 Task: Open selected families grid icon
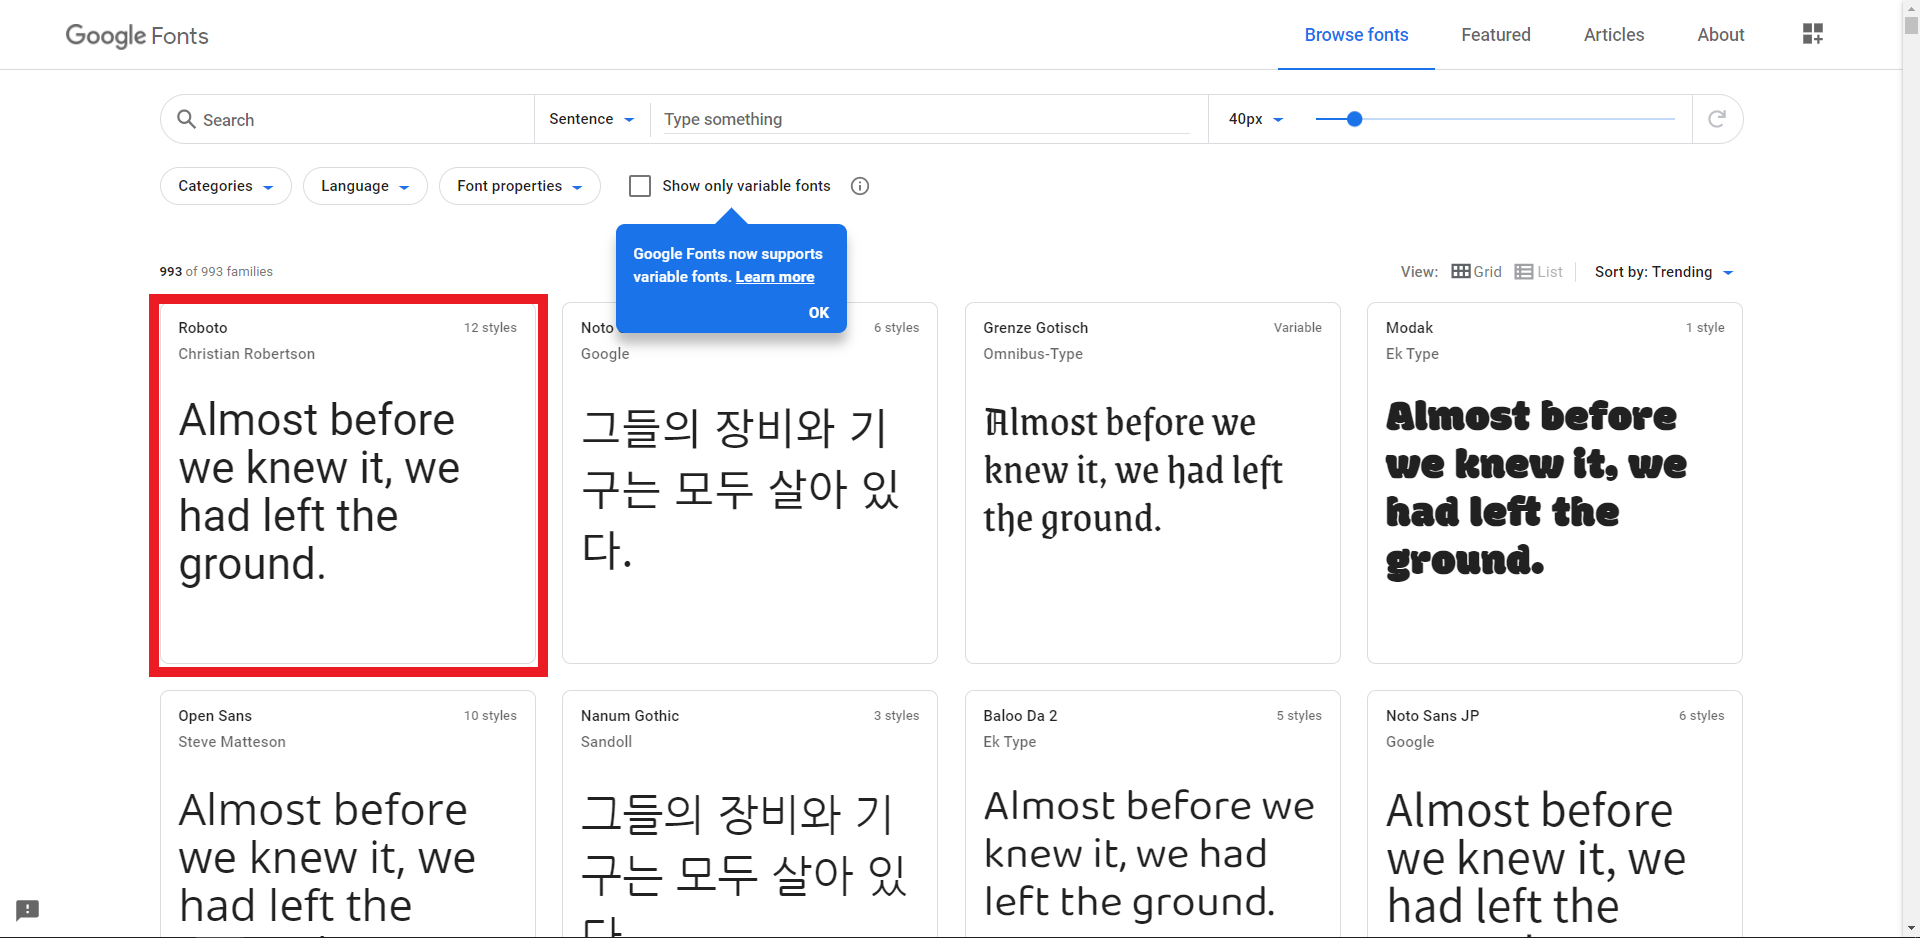click(x=1813, y=34)
